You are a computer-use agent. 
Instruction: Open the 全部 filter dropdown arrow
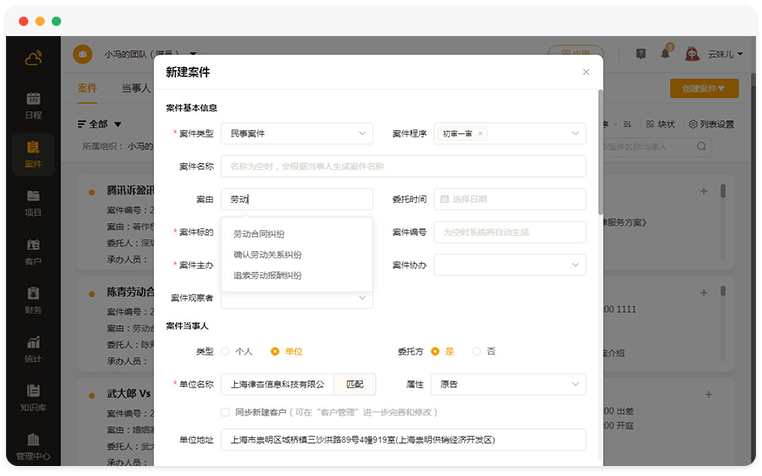point(118,124)
